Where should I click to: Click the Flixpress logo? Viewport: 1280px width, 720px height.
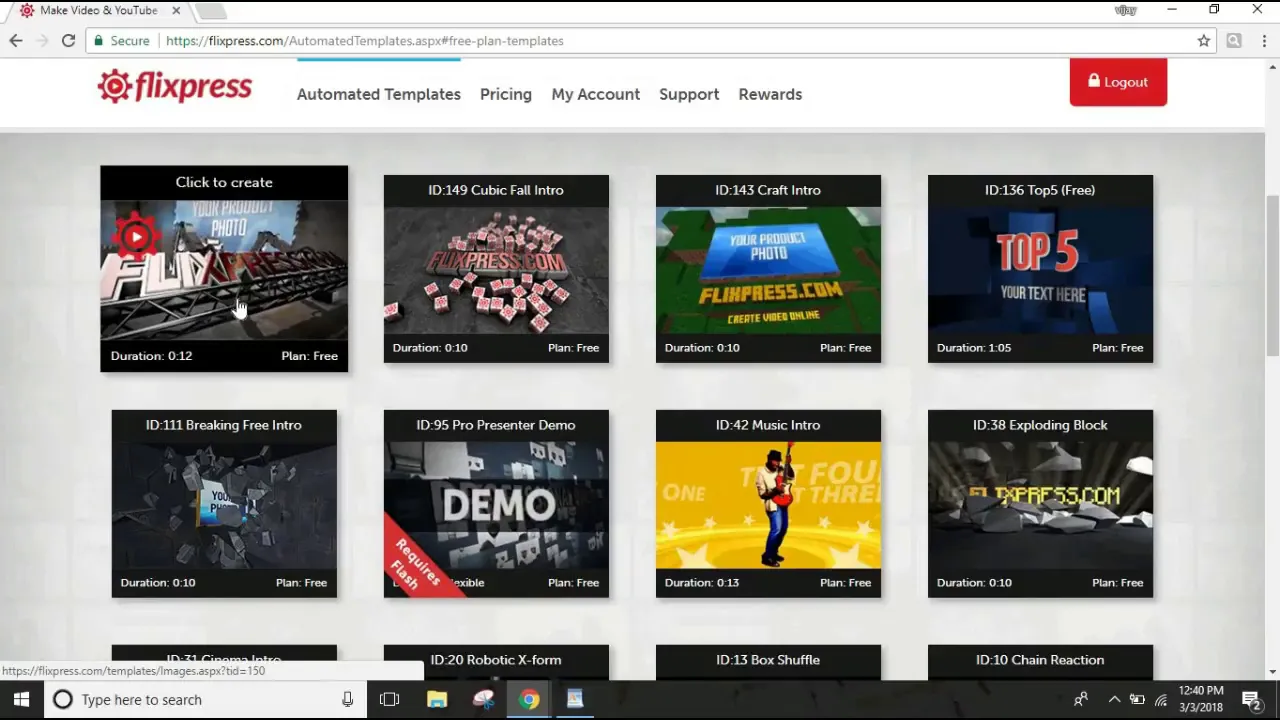point(175,87)
